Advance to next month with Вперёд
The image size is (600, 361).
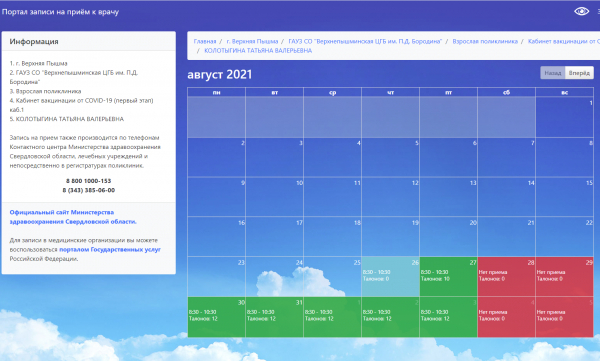pyautogui.click(x=579, y=73)
